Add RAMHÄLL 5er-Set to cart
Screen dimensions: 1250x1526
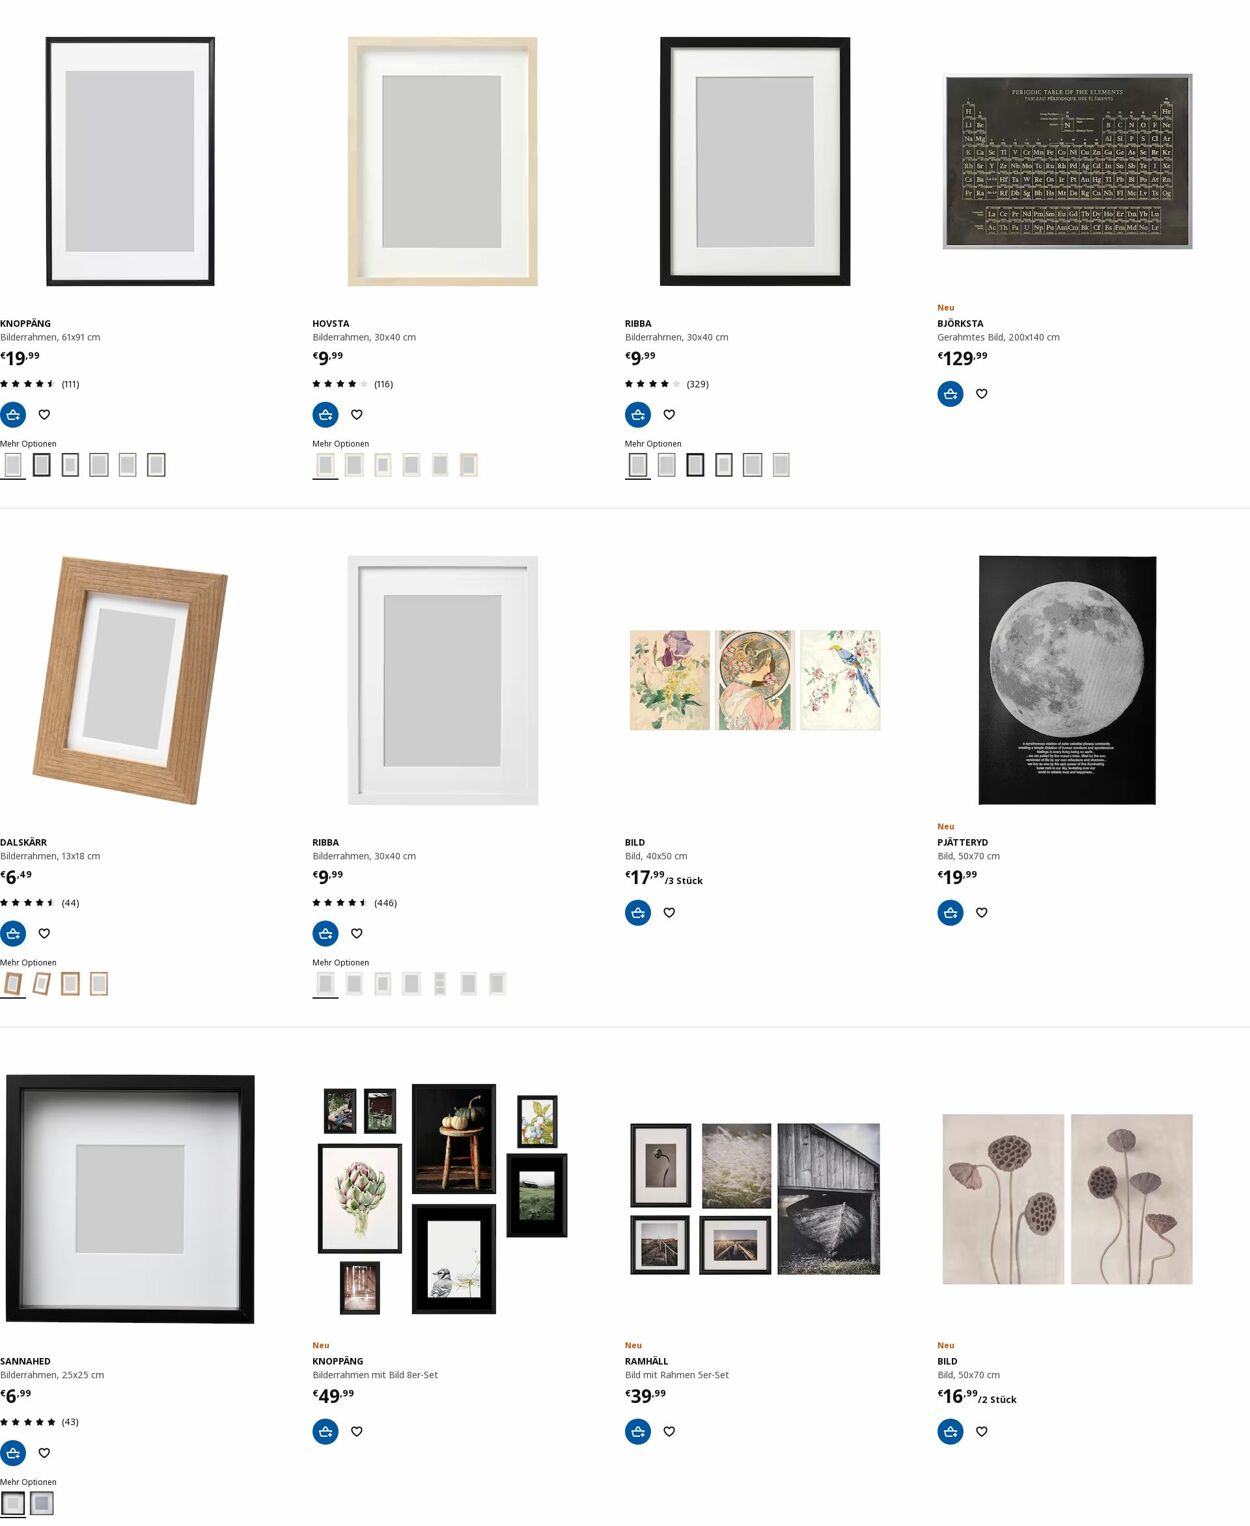point(638,1432)
